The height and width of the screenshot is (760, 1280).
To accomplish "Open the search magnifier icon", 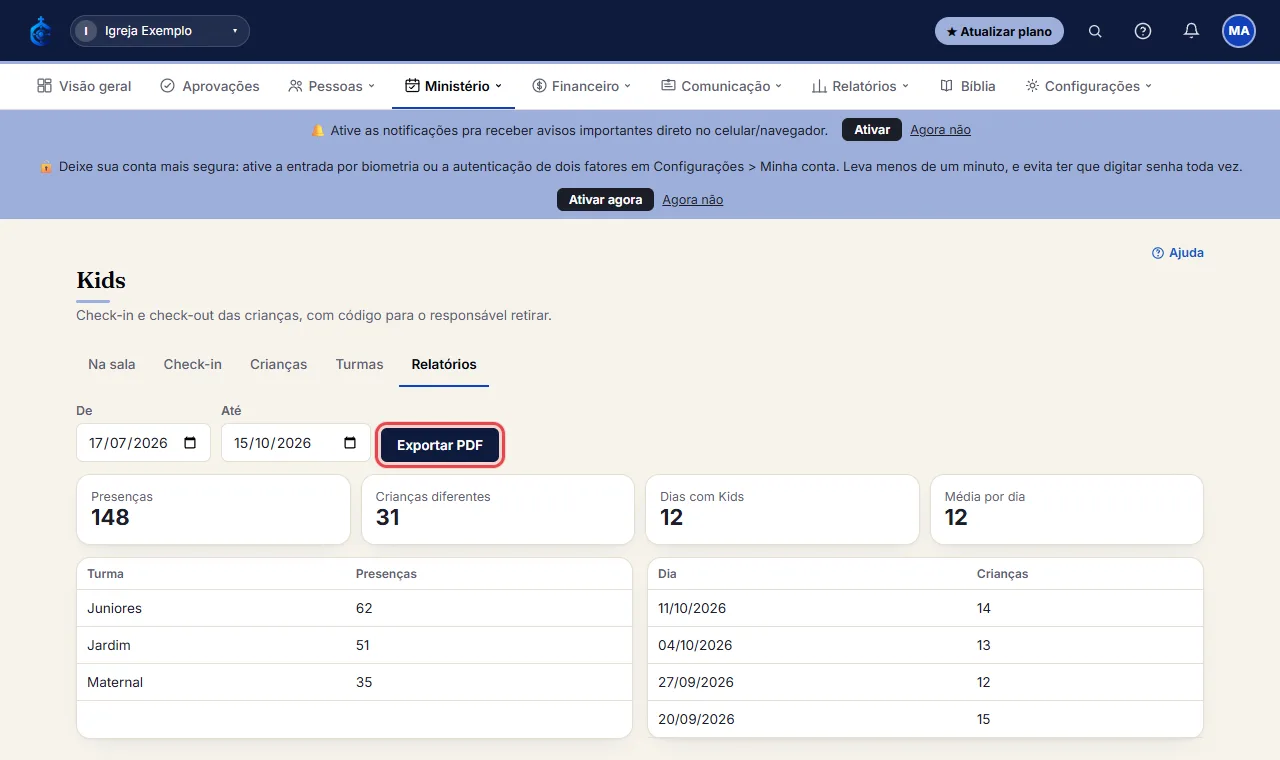I will (x=1095, y=31).
